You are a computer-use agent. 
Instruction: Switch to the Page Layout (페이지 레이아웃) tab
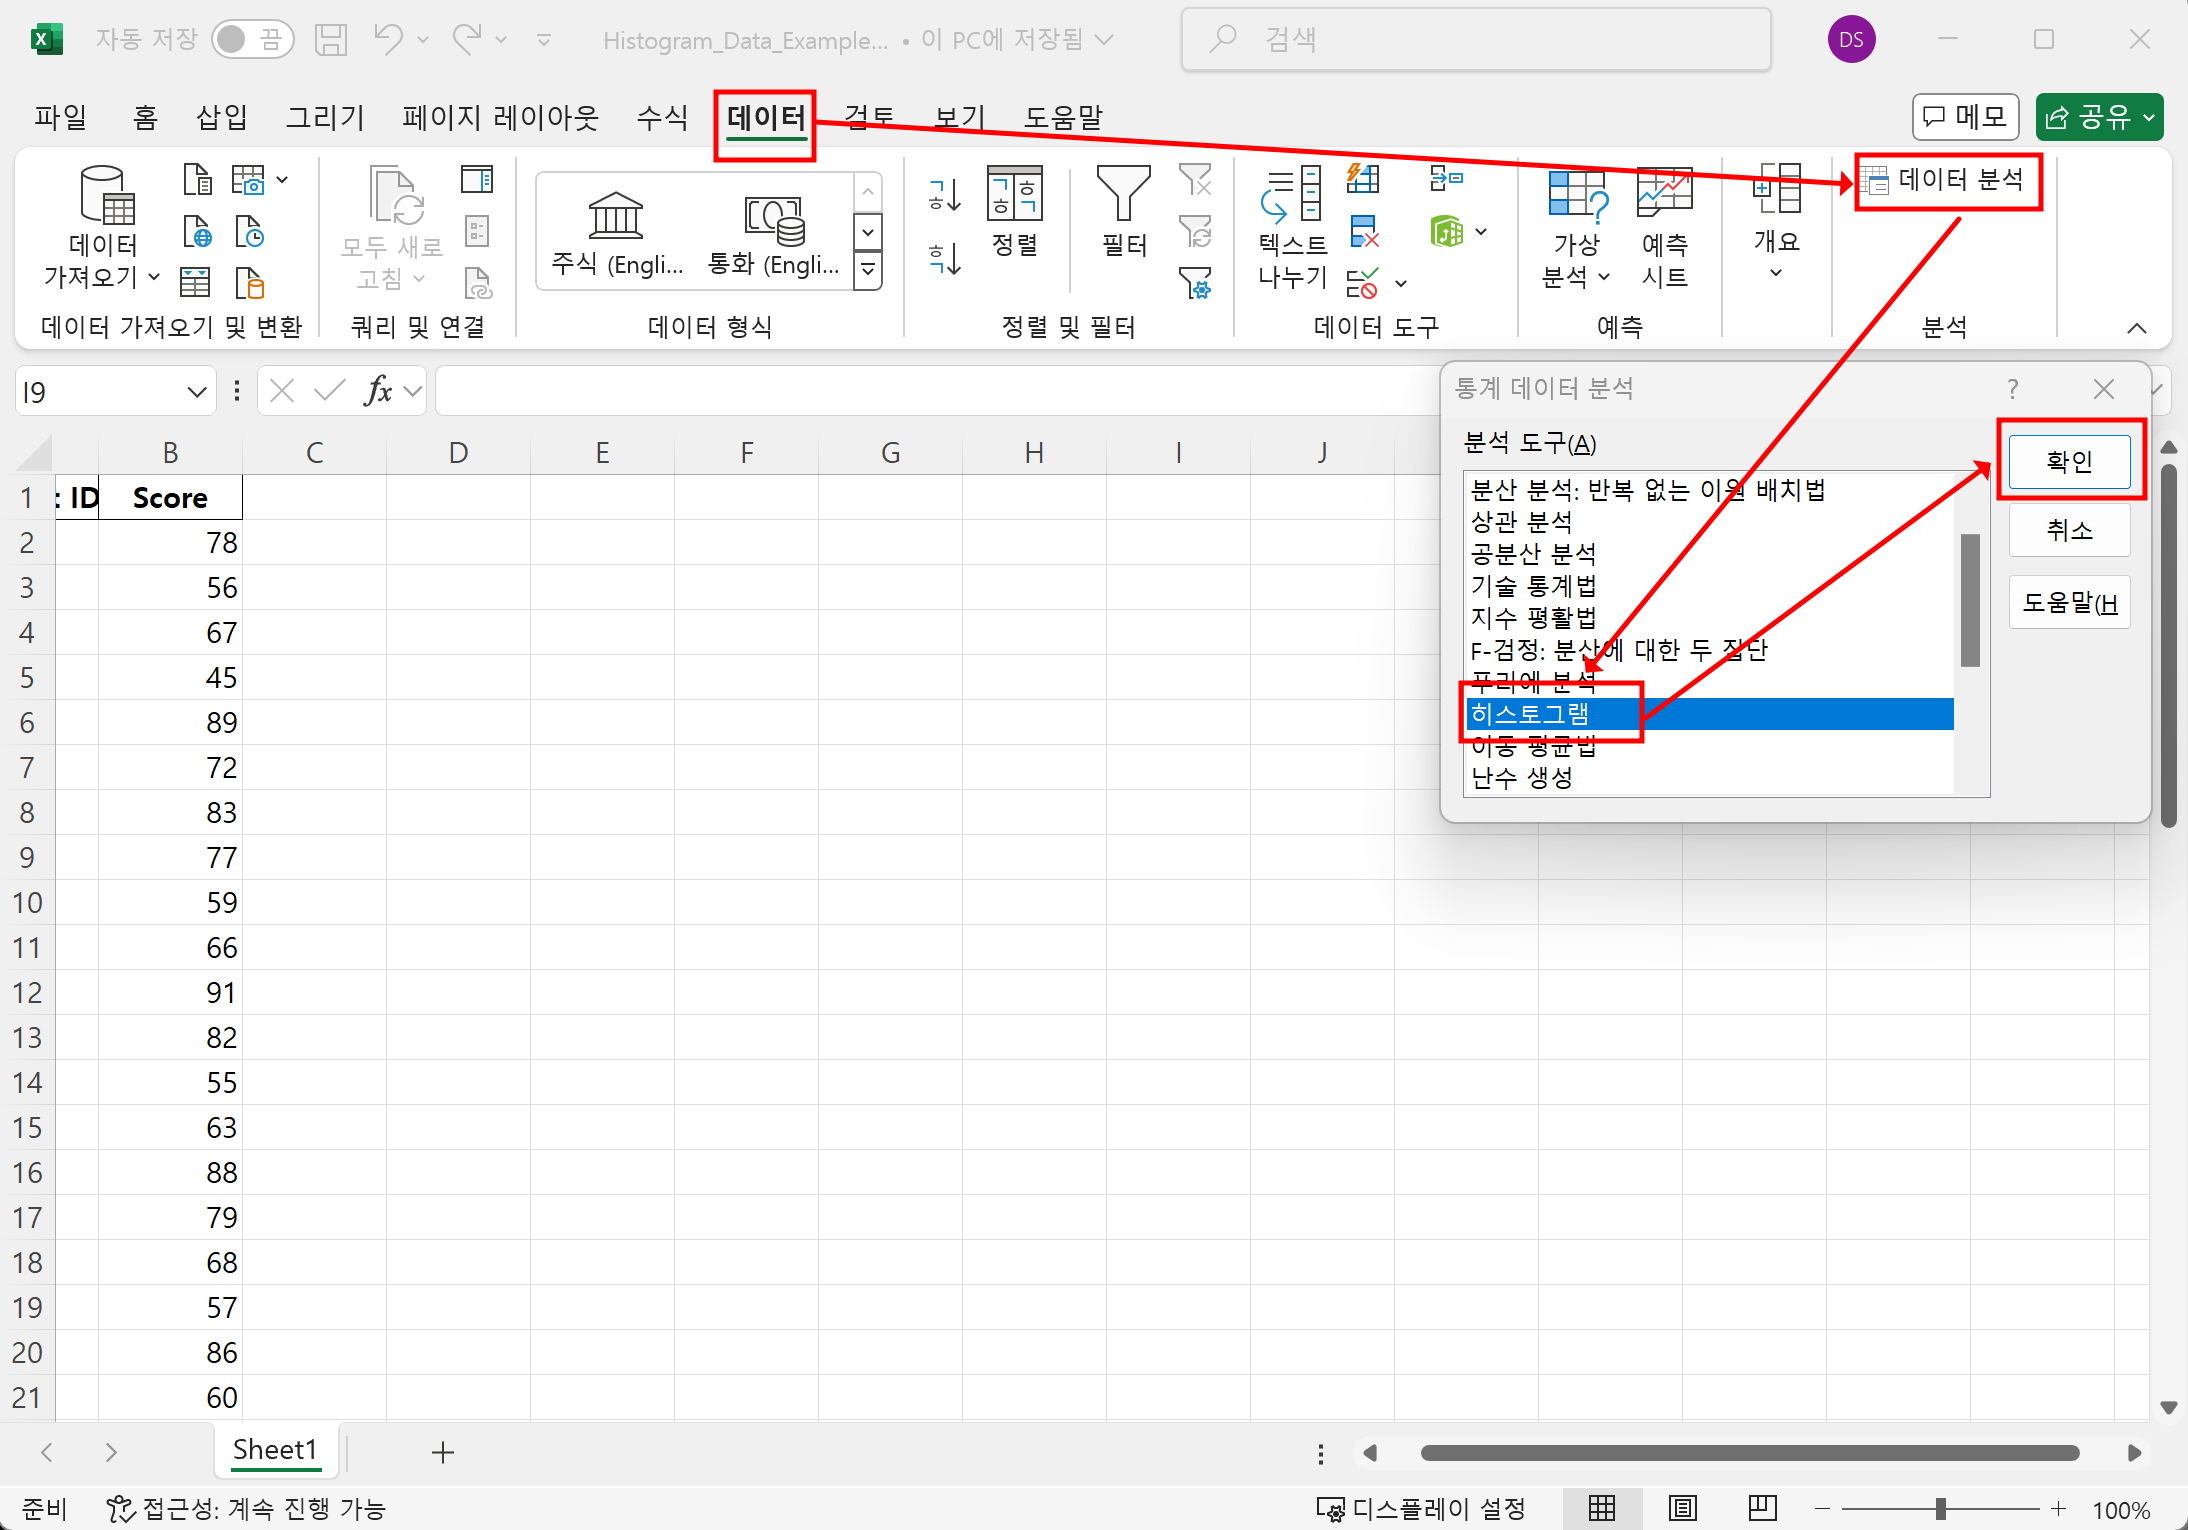(500, 117)
